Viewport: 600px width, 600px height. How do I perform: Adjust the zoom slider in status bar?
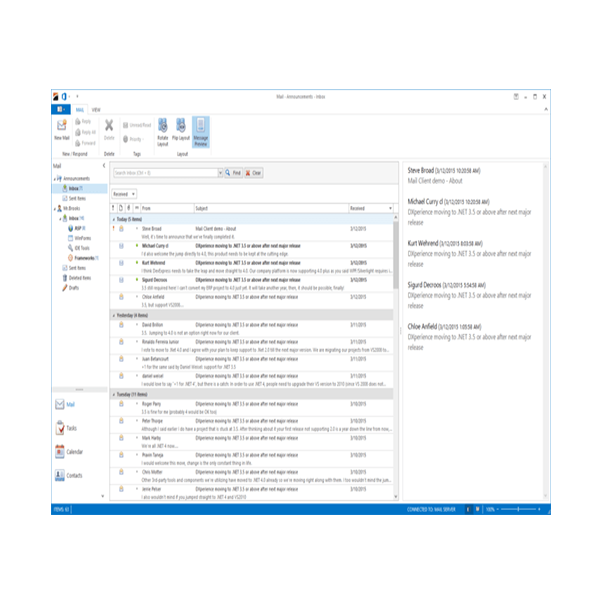[x=518, y=509]
